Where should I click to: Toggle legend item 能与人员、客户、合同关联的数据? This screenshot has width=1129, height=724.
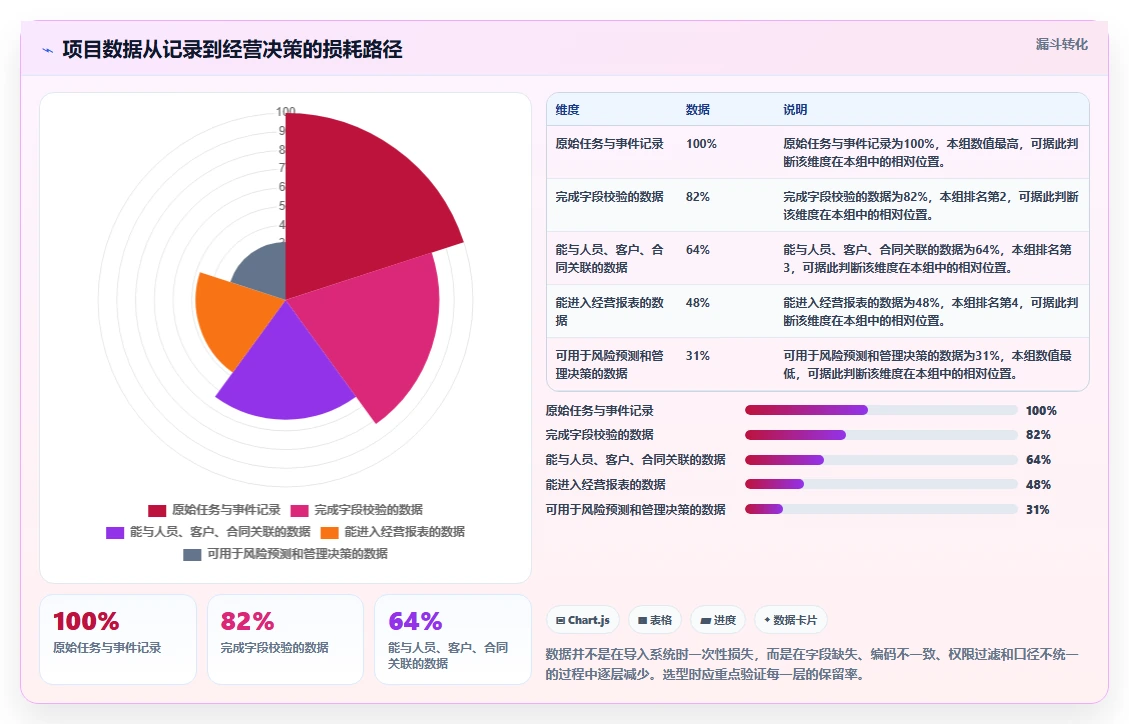click(x=208, y=533)
